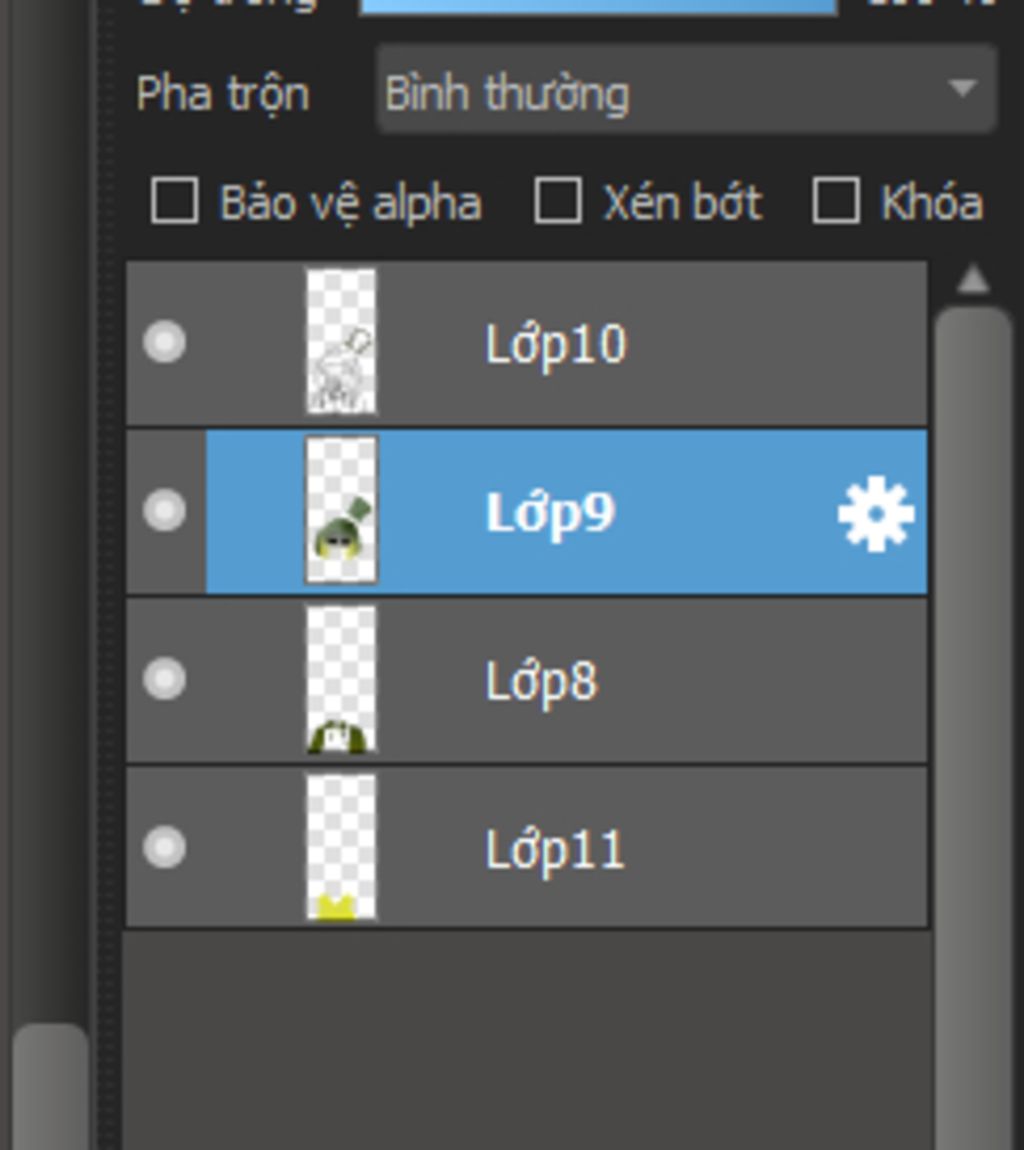Toggle visibility of the Lớp11 layer
Screen dimensions: 1024x1150
164,847
